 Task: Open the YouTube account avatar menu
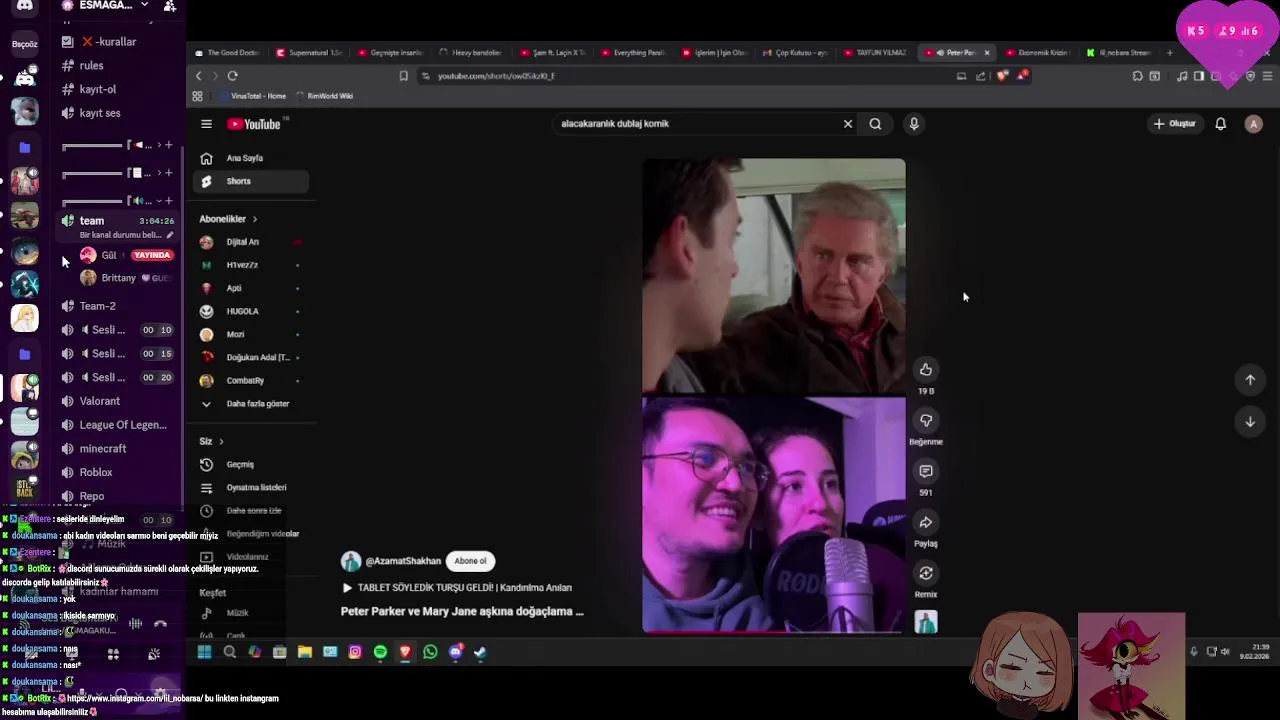pyautogui.click(x=1253, y=124)
